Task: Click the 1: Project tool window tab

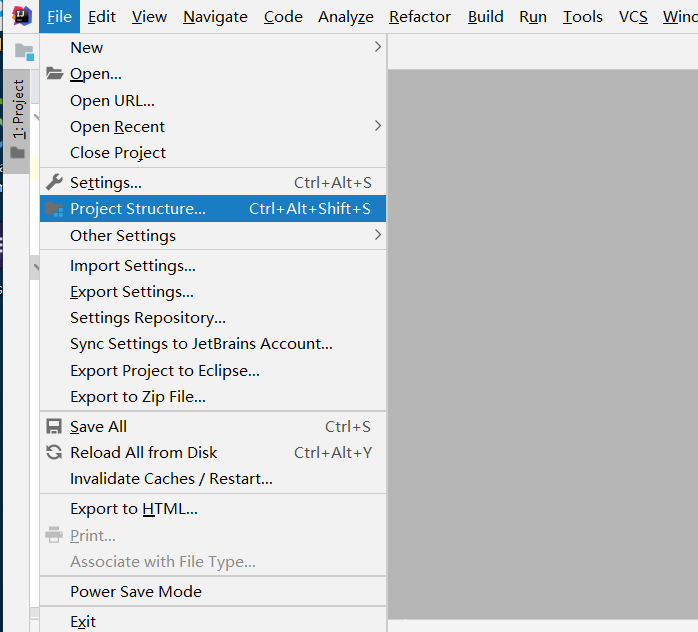Action: (x=18, y=121)
